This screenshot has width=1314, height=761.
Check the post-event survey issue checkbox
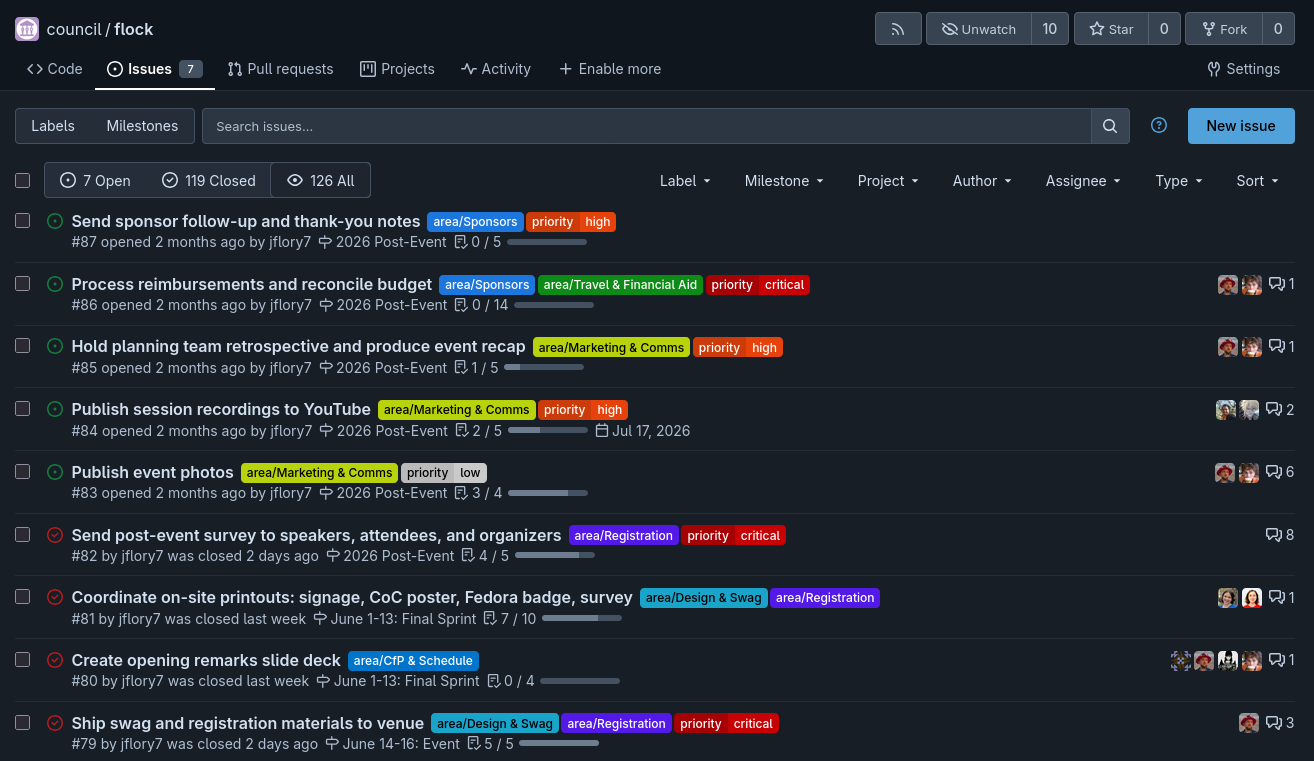(x=22, y=534)
